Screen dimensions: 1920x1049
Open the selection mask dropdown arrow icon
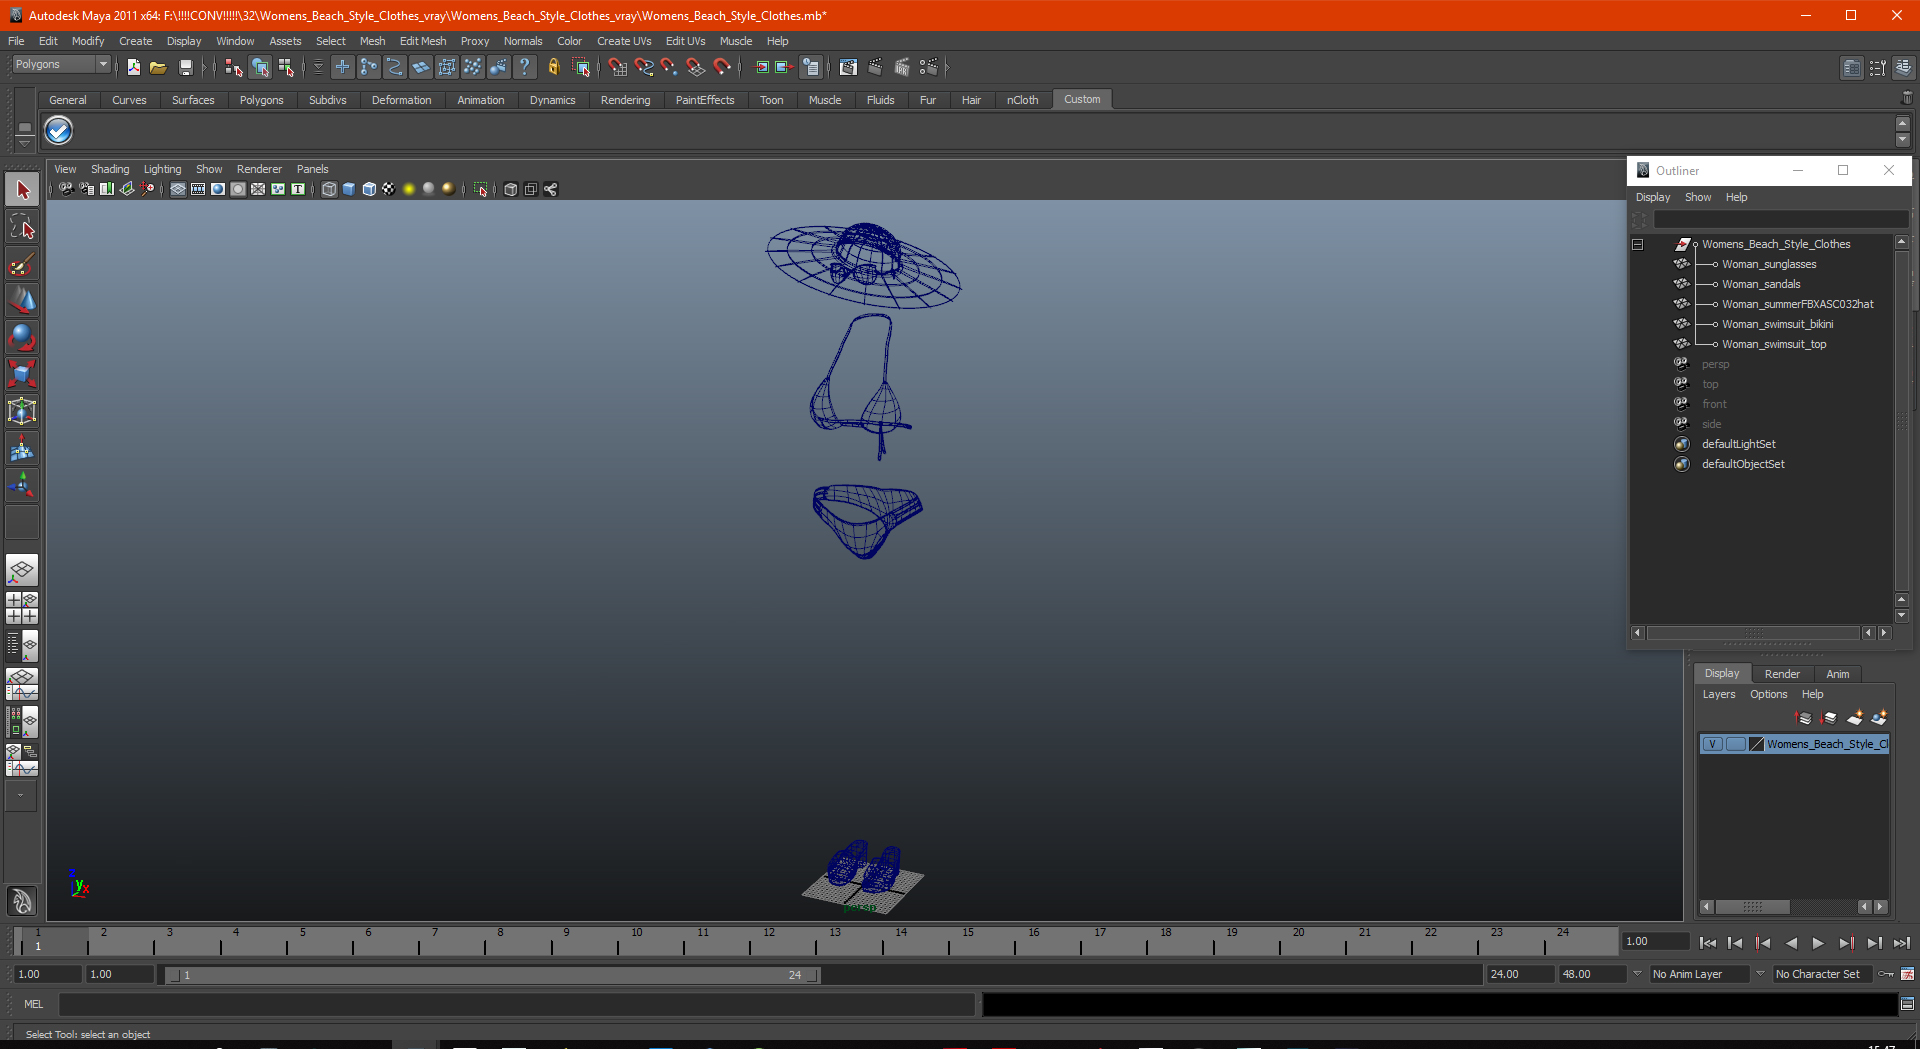point(318,67)
